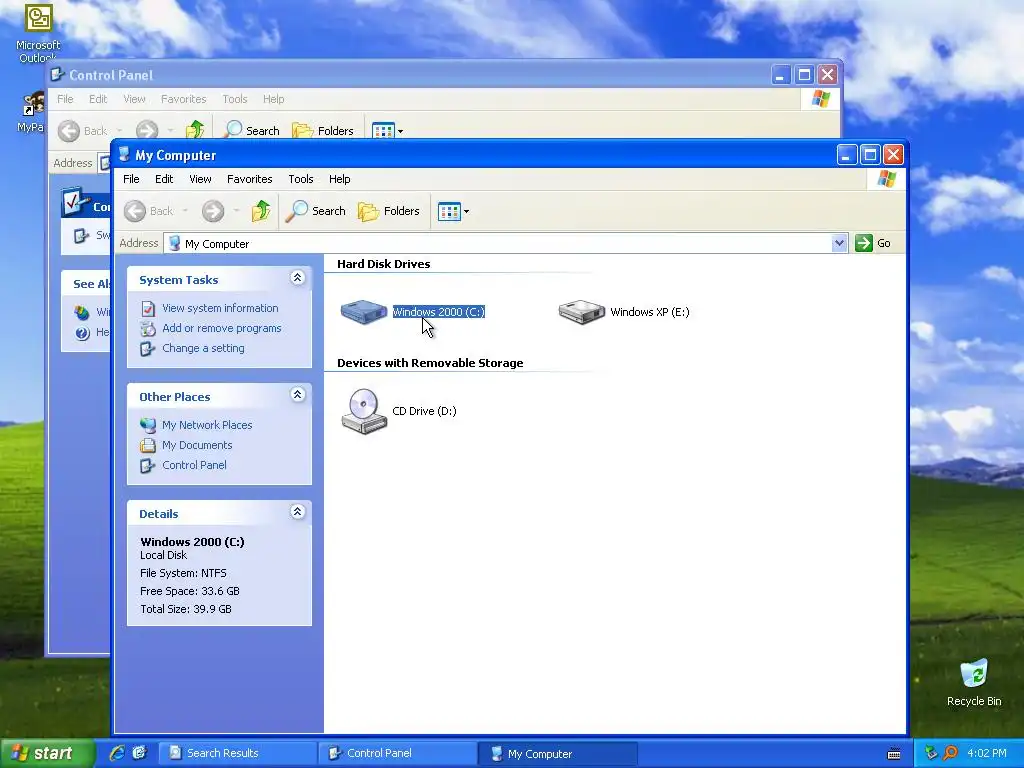Open Edit menu in My Computer

(164, 179)
